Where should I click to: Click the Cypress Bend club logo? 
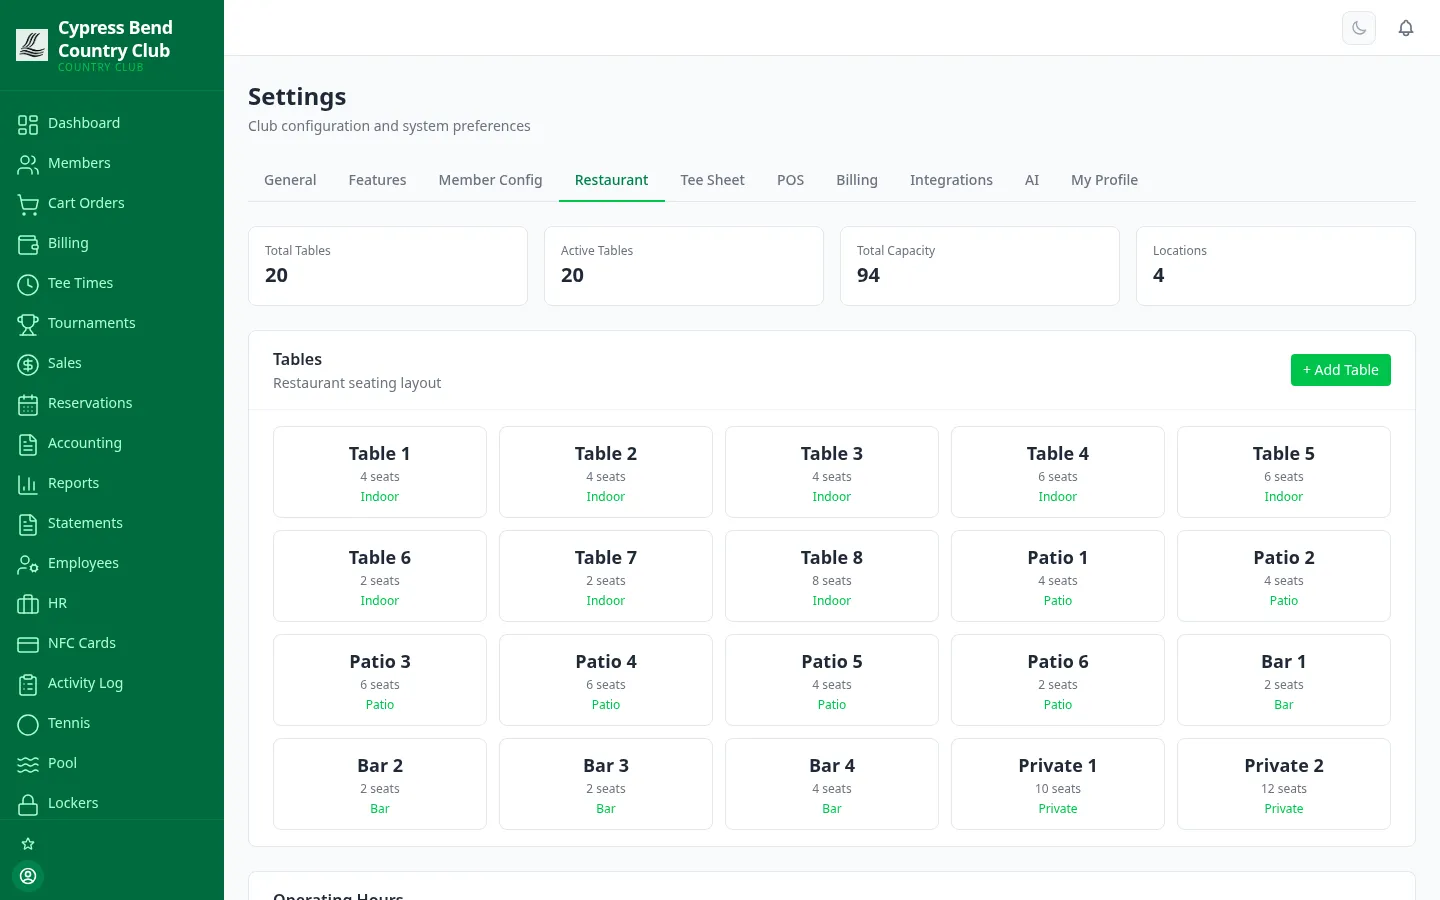click(32, 44)
